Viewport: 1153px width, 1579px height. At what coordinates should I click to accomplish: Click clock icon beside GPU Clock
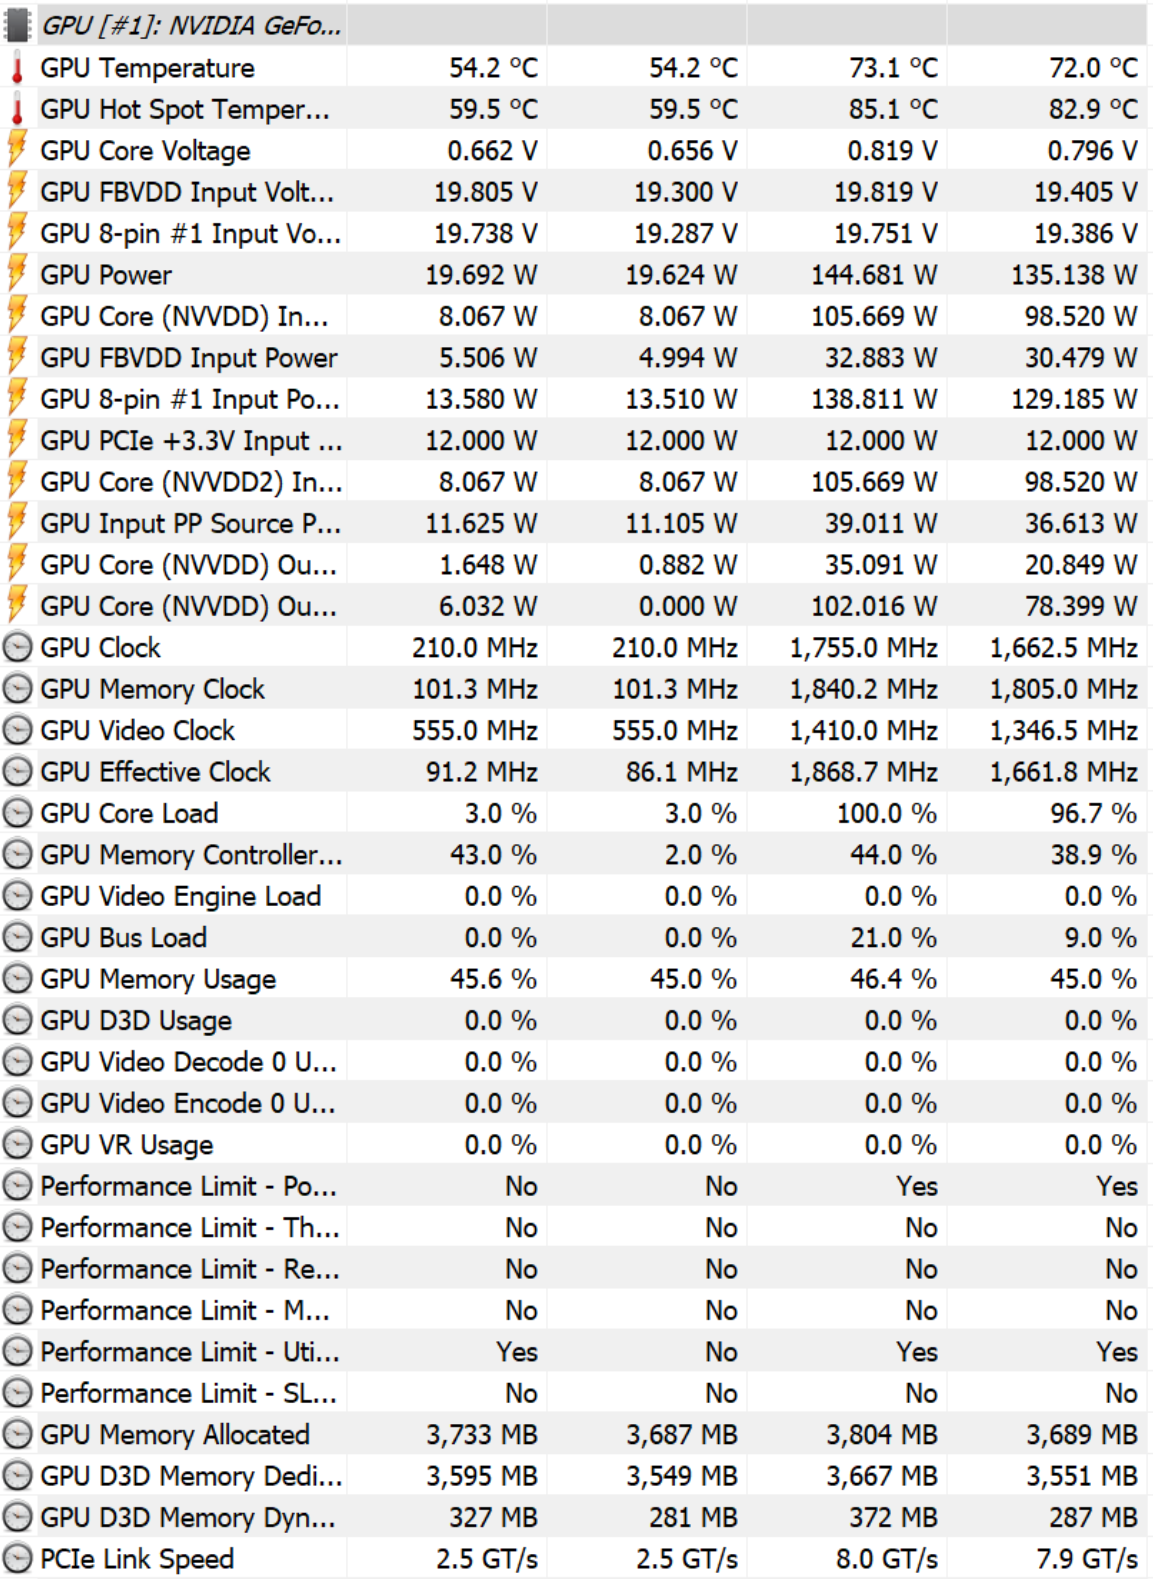click(x=17, y=648)
